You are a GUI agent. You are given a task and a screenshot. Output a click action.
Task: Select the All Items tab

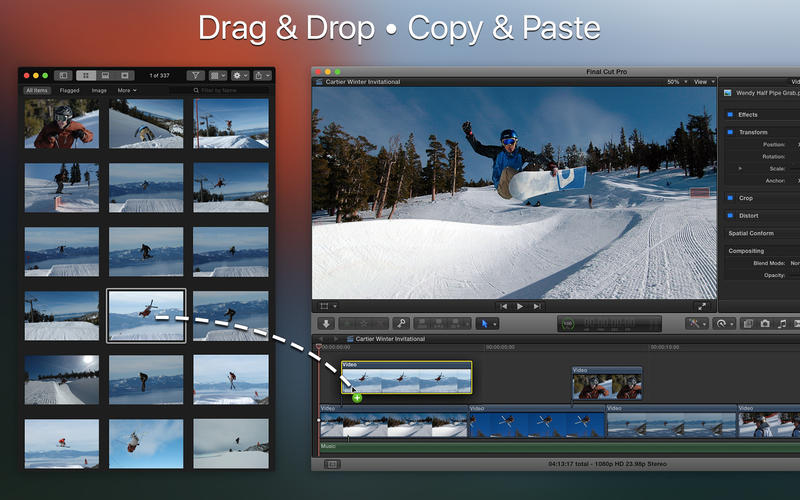[x=36, y=90]
